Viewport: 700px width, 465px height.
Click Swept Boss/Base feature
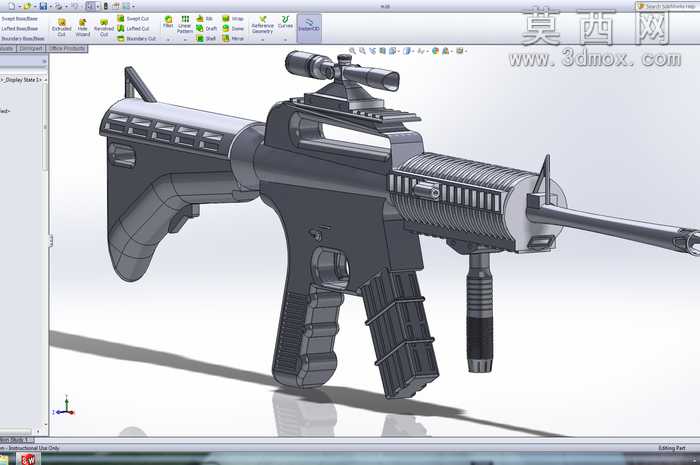(x=19, y=19)
